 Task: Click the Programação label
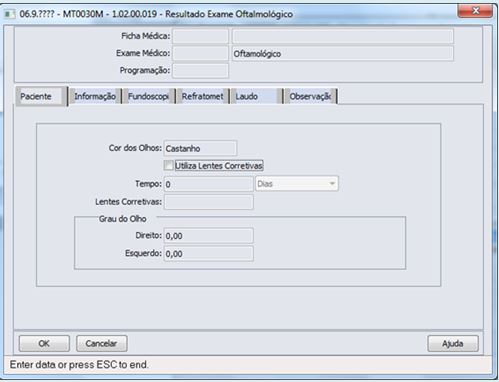[x=145, y=70]
